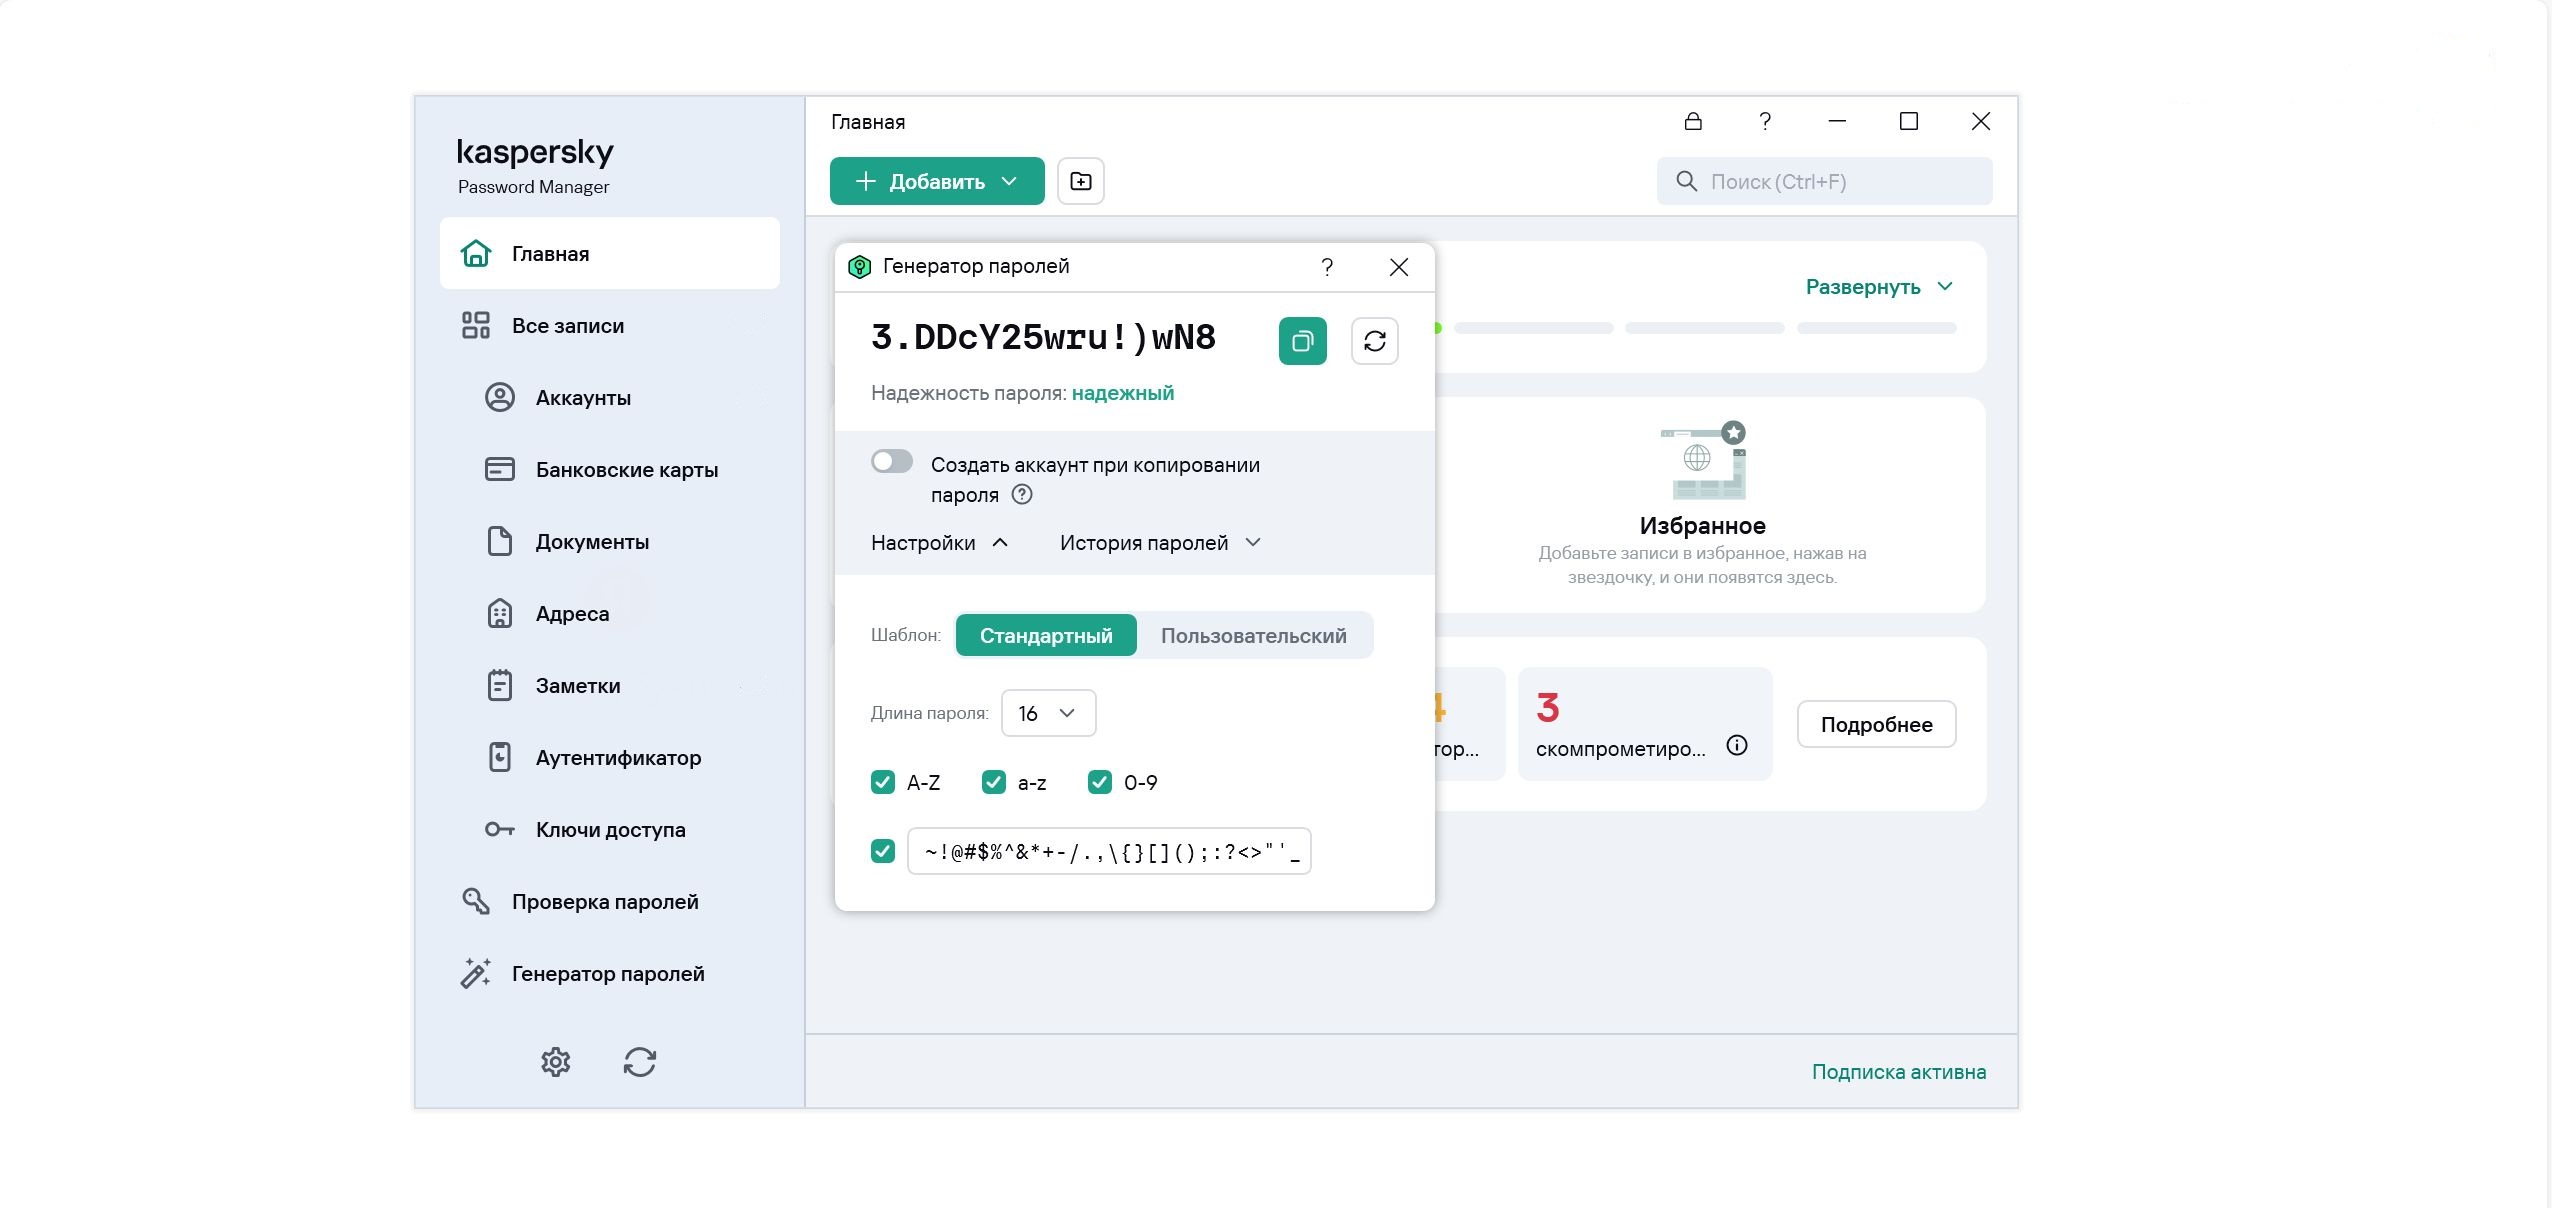The image size is (2552, 1208).
Task: Copy the generated password
Action: [1302, 341]
